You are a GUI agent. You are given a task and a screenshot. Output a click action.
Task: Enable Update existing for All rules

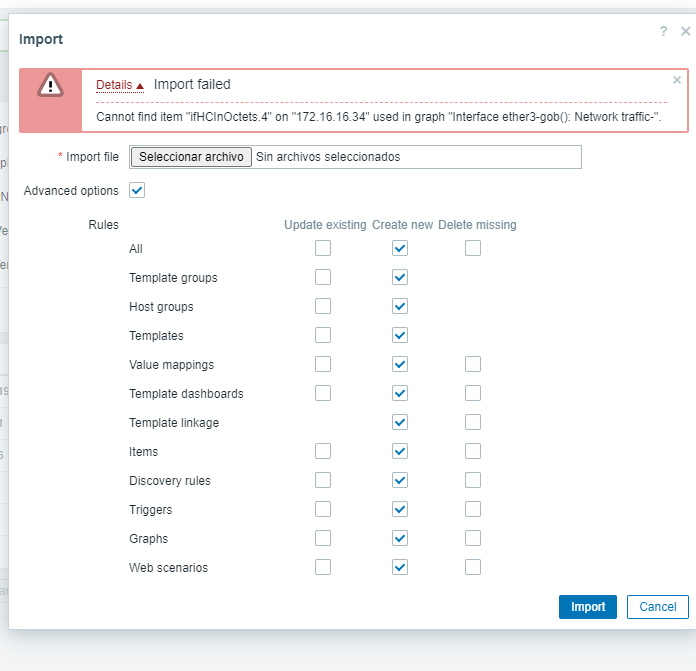point(323,248)
